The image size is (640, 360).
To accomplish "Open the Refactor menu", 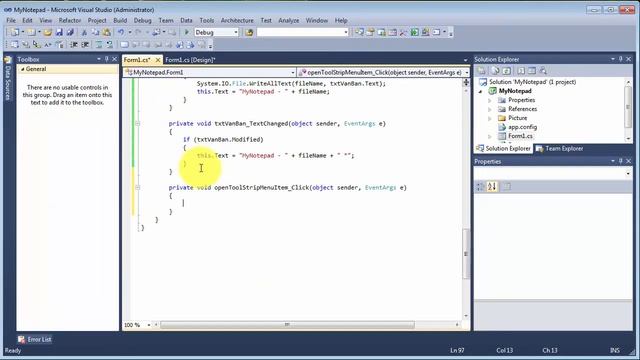I will pyautogui.click(x=70, y=20).
